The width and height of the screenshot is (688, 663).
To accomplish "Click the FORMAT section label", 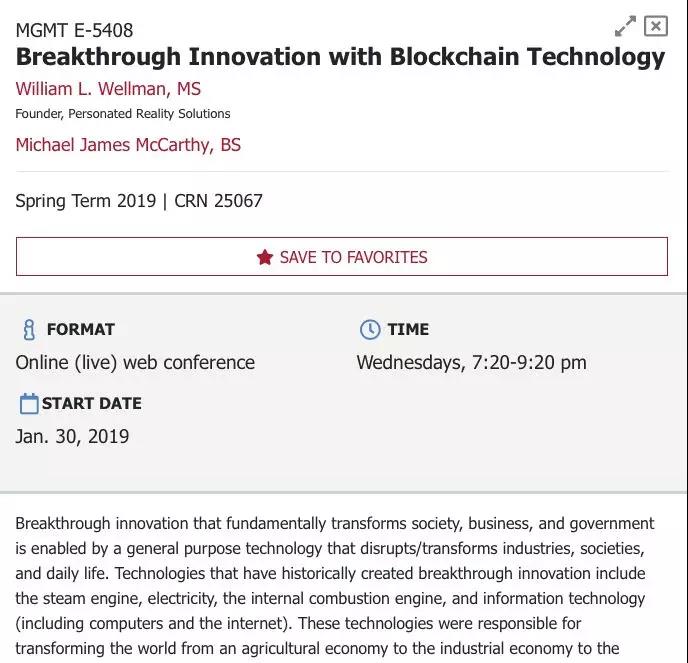I will [81, 329].
